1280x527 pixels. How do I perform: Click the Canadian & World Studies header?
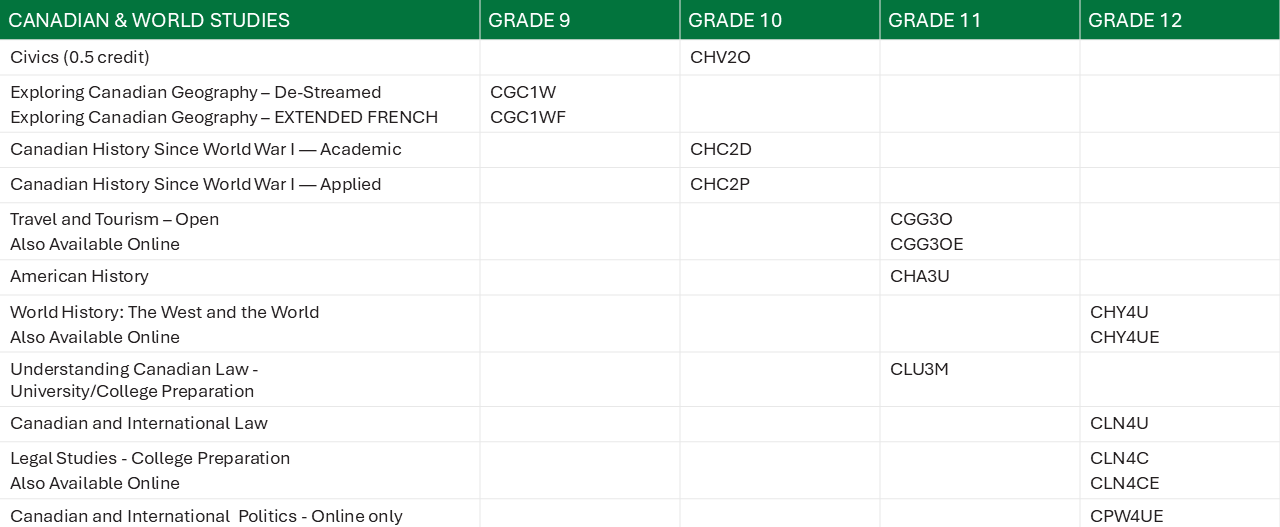(149, 20)
